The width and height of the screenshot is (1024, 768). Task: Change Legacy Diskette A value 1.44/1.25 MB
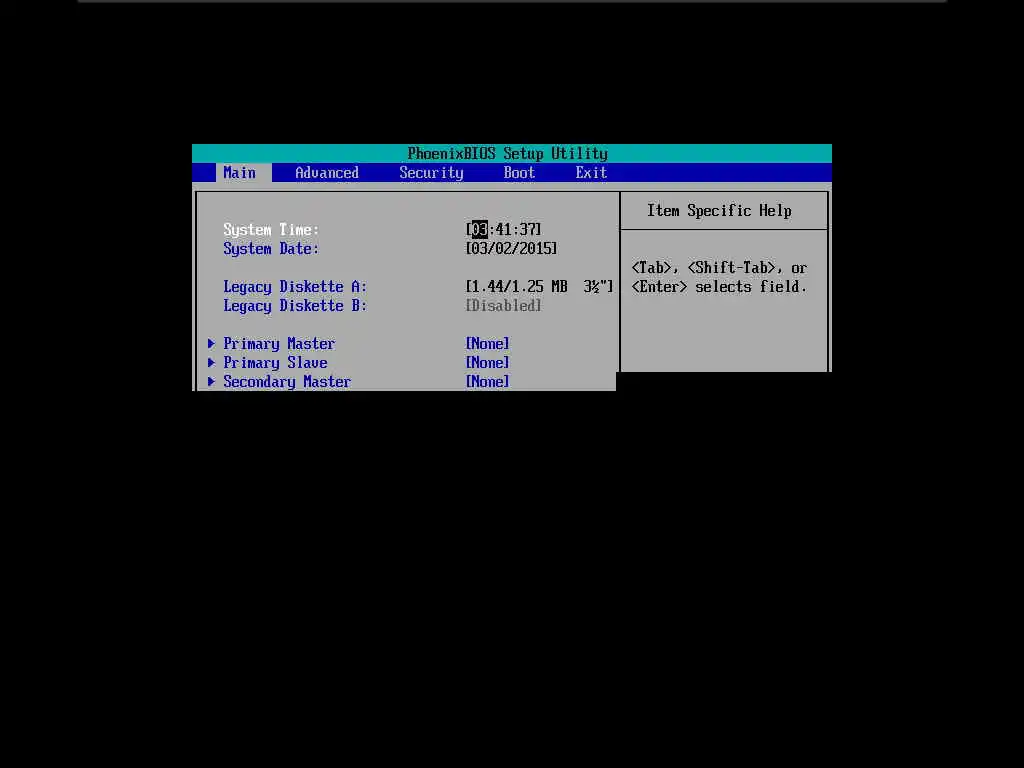point(539,287)
